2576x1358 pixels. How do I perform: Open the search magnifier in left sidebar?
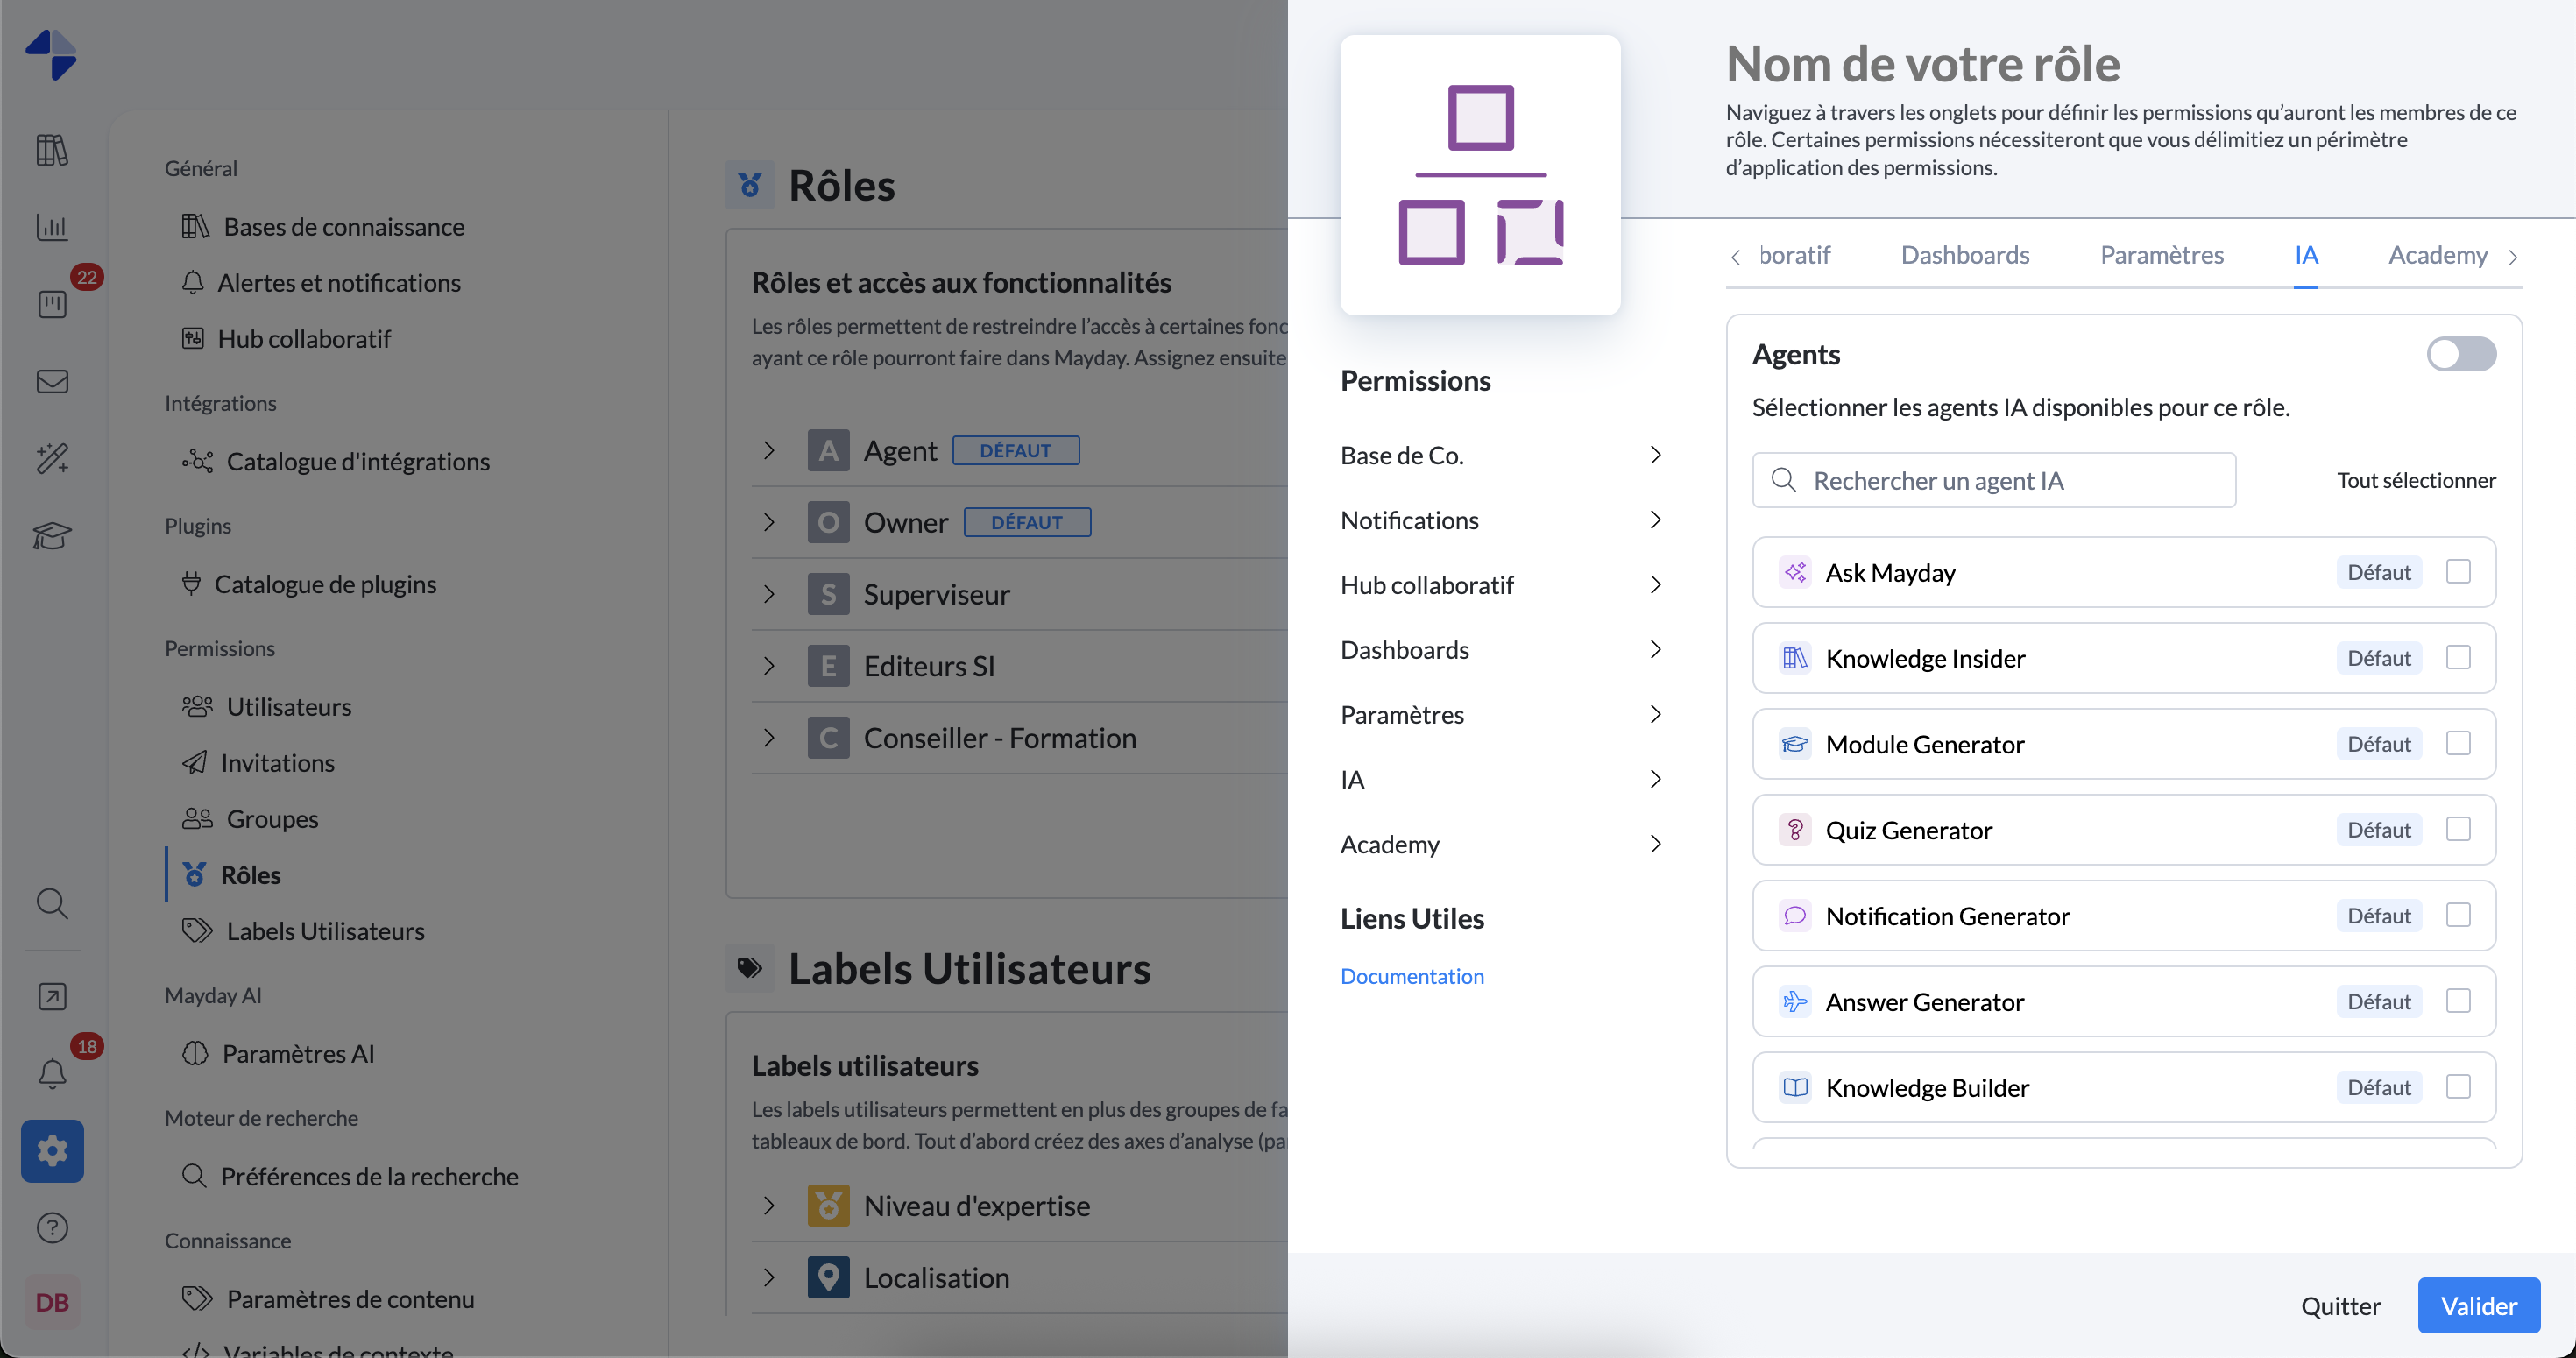(52, 903)
